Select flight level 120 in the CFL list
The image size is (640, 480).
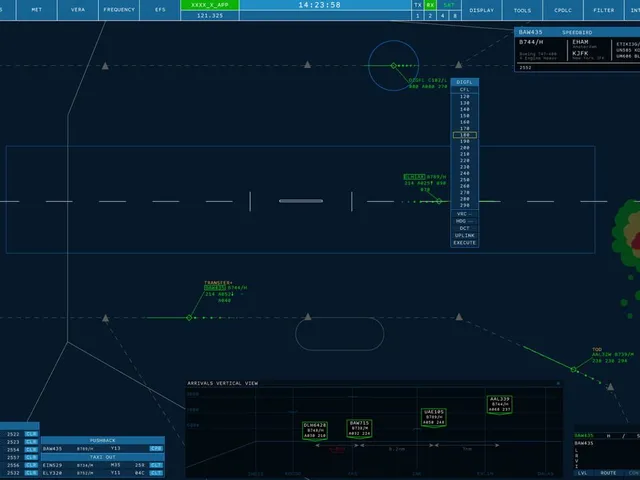pyautogui.click(x=464, y=97)
